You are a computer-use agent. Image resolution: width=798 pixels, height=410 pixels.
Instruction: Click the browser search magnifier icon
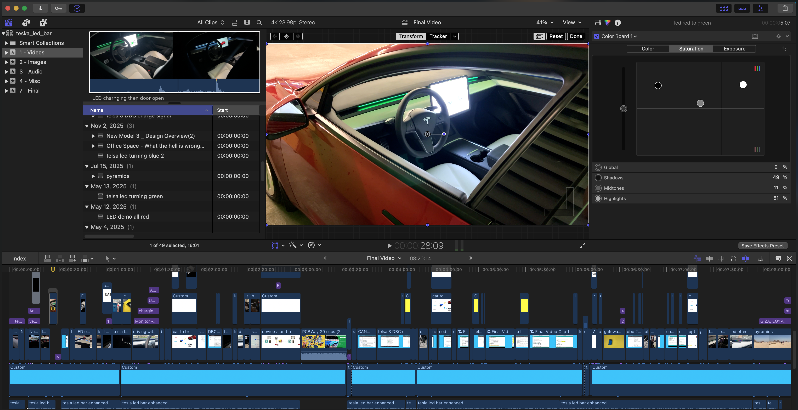click(260, 22)
